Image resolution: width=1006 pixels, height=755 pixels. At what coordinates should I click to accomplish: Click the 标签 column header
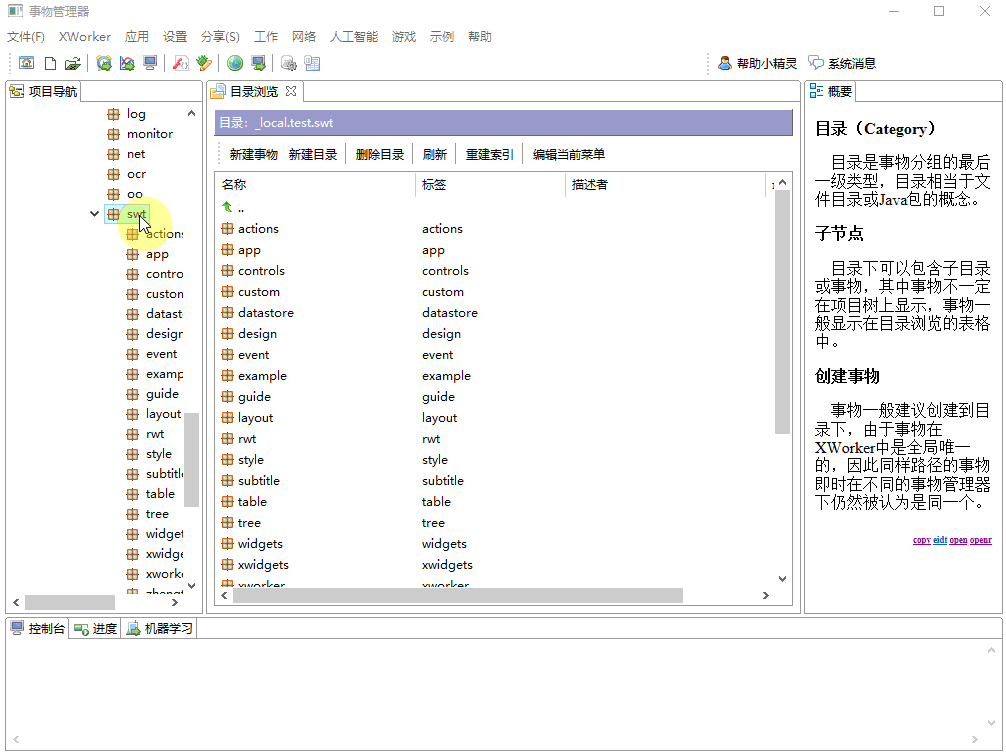tap(490, 185)
